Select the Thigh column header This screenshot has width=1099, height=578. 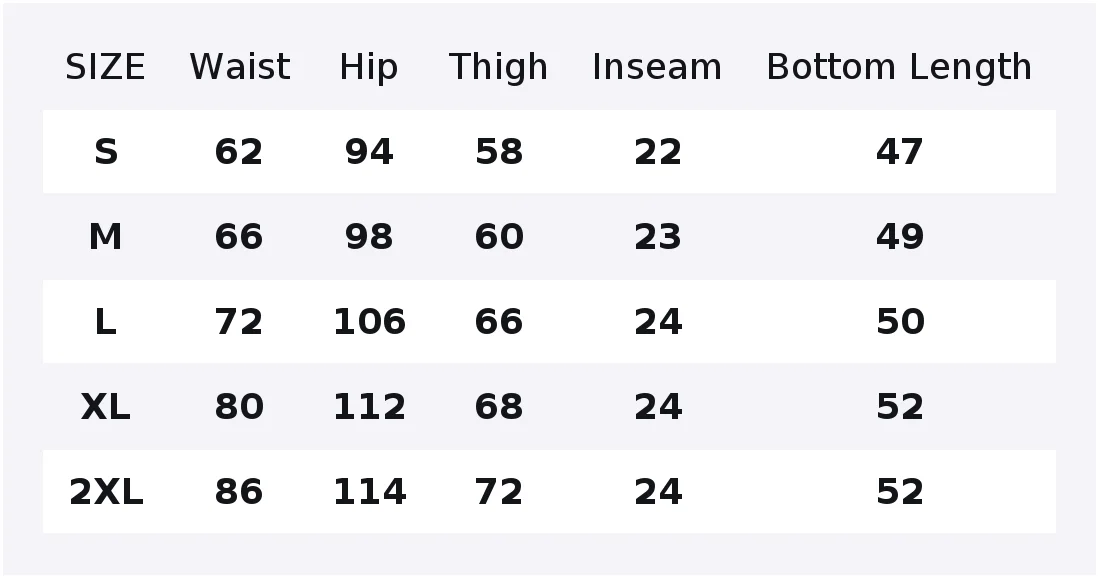click(x=498, y=69)
